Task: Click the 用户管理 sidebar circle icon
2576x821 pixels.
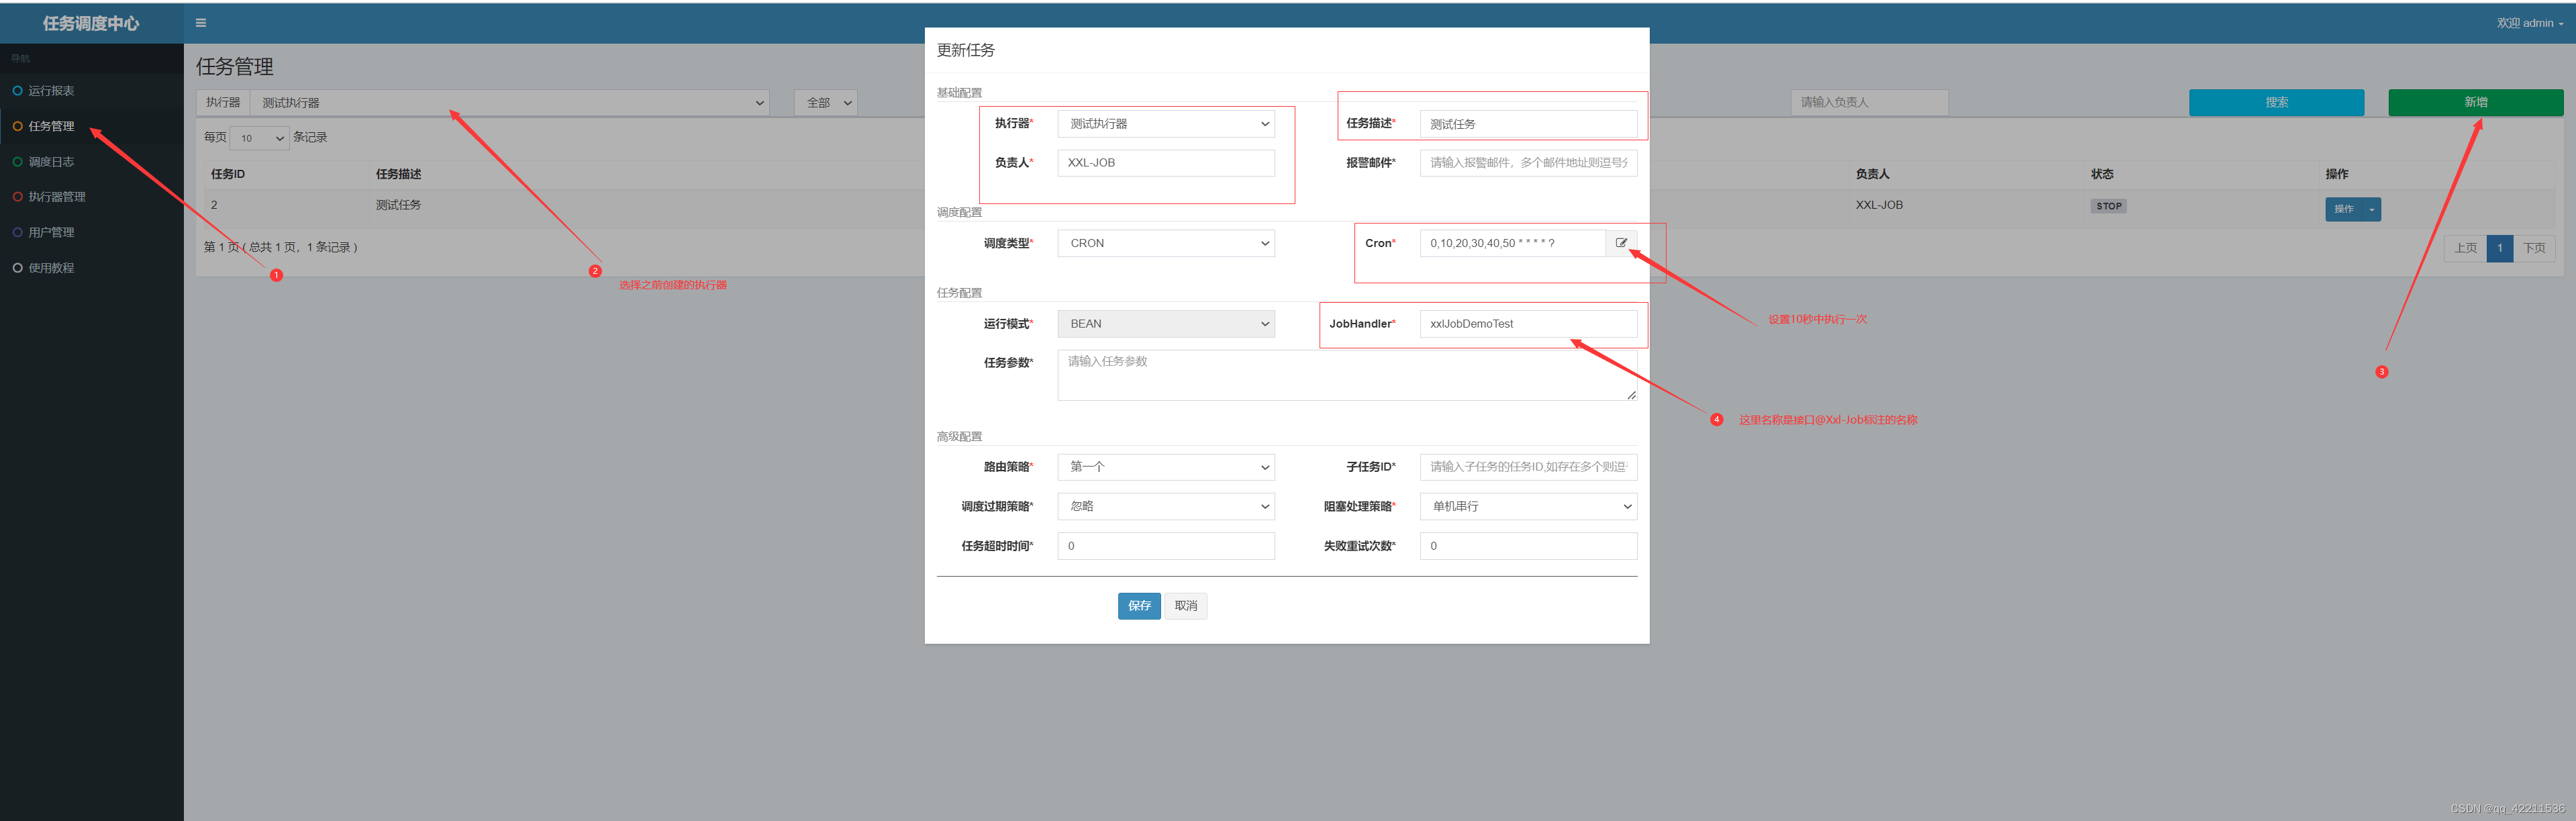Action: pyautogui.click(x=17, y=232)
